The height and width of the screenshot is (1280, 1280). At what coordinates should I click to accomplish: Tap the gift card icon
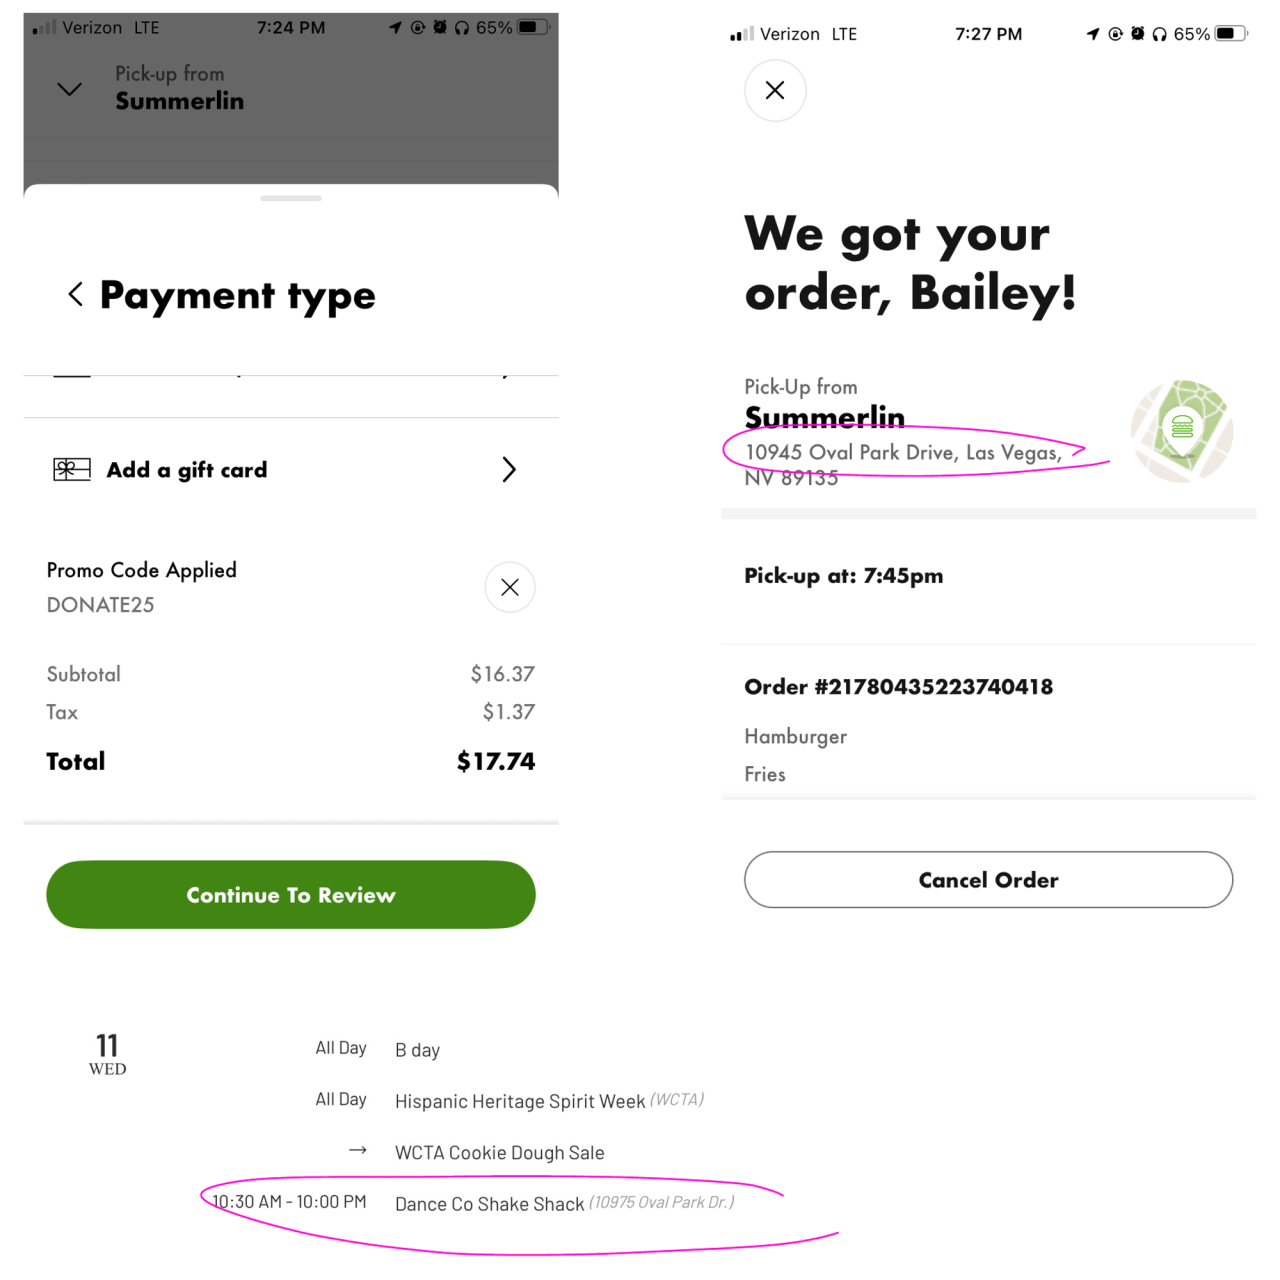pyautogui.click(x=72, y=469)
